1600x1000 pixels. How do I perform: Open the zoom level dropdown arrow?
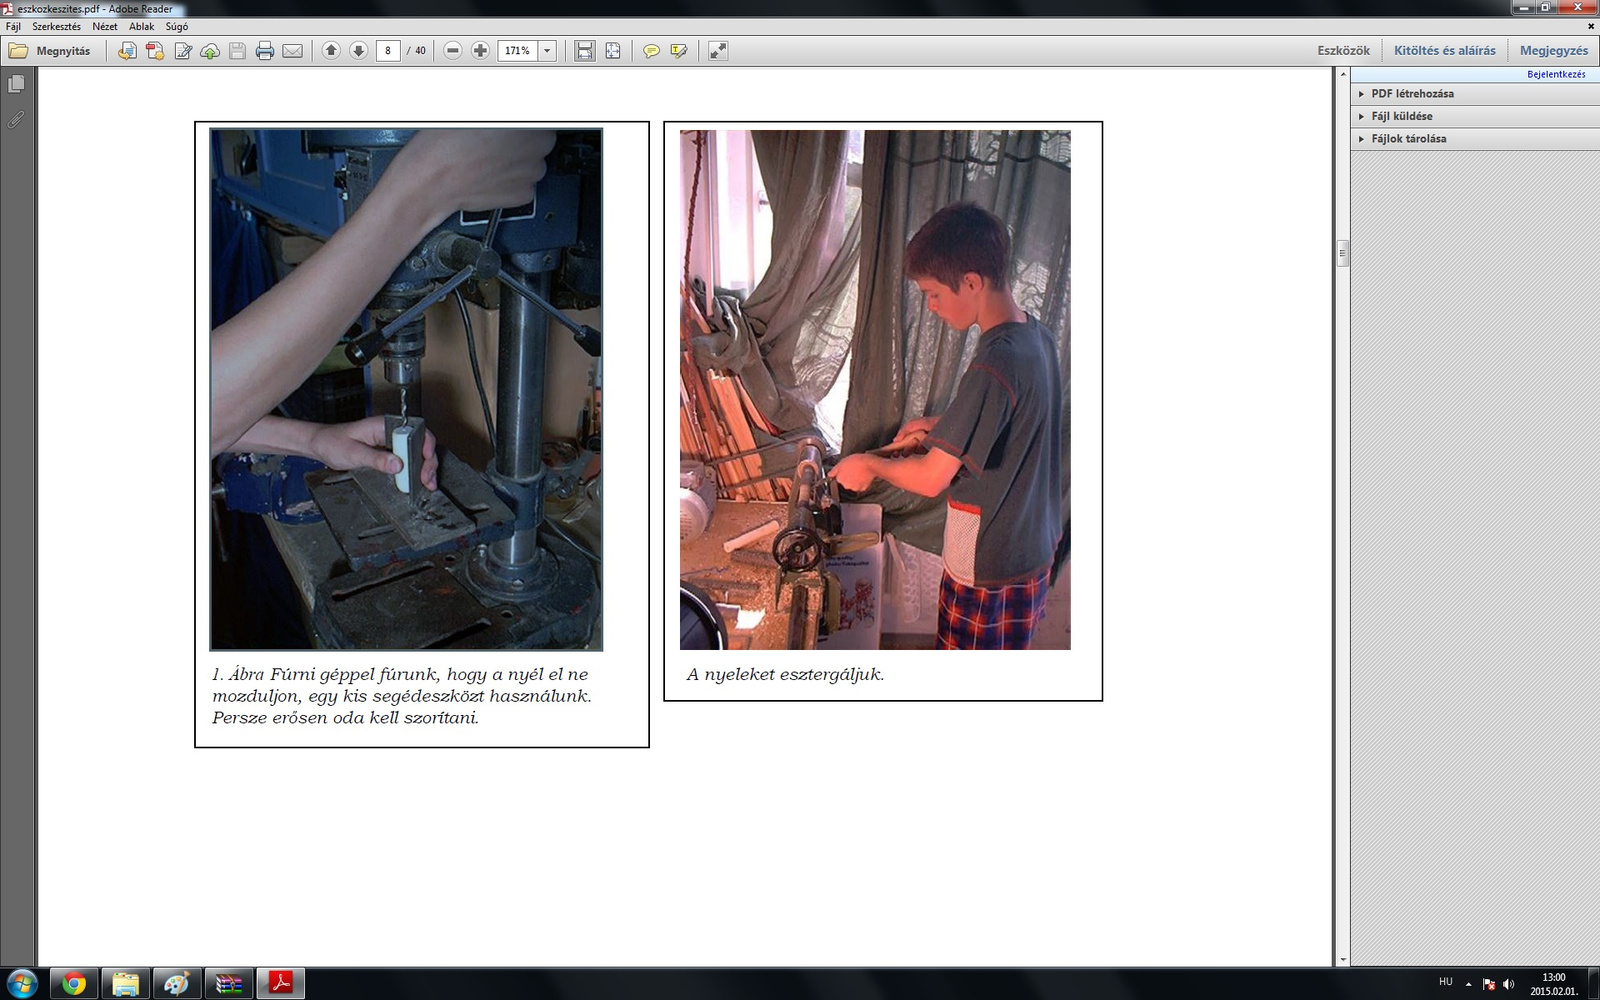[x=547, y=51]
